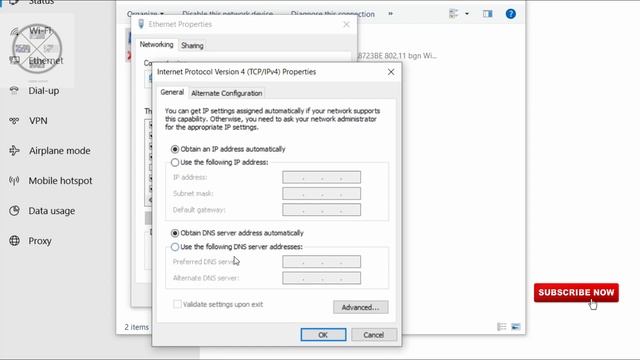Open Dial-up in Settings sidebar
Viewport: 640px width, 360px height.
43,91
